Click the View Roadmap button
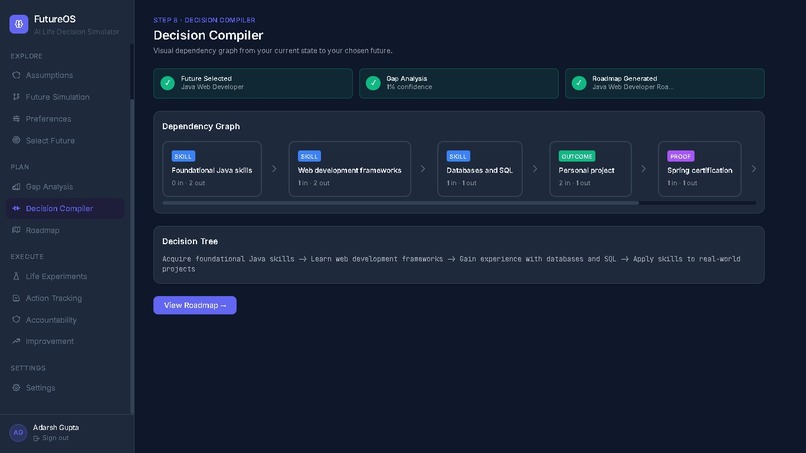The image size is (806, 453). click(195, 305)
